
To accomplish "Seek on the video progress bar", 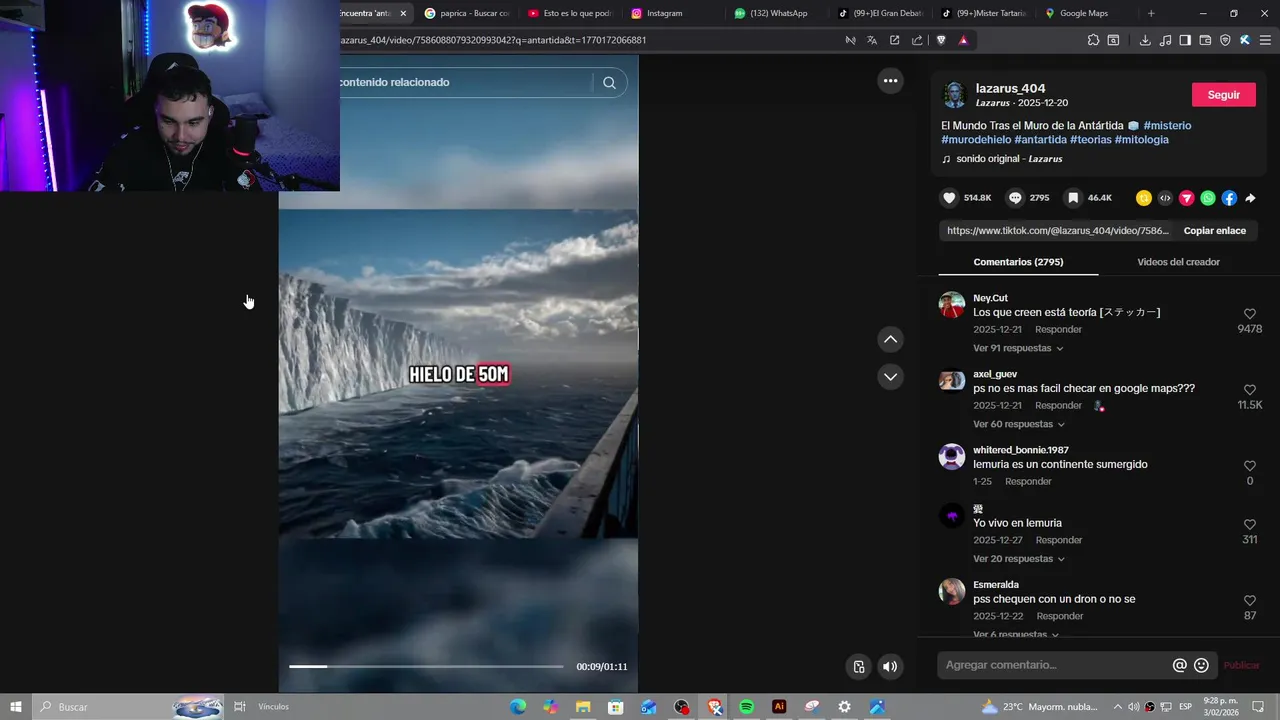I will 426,666.
